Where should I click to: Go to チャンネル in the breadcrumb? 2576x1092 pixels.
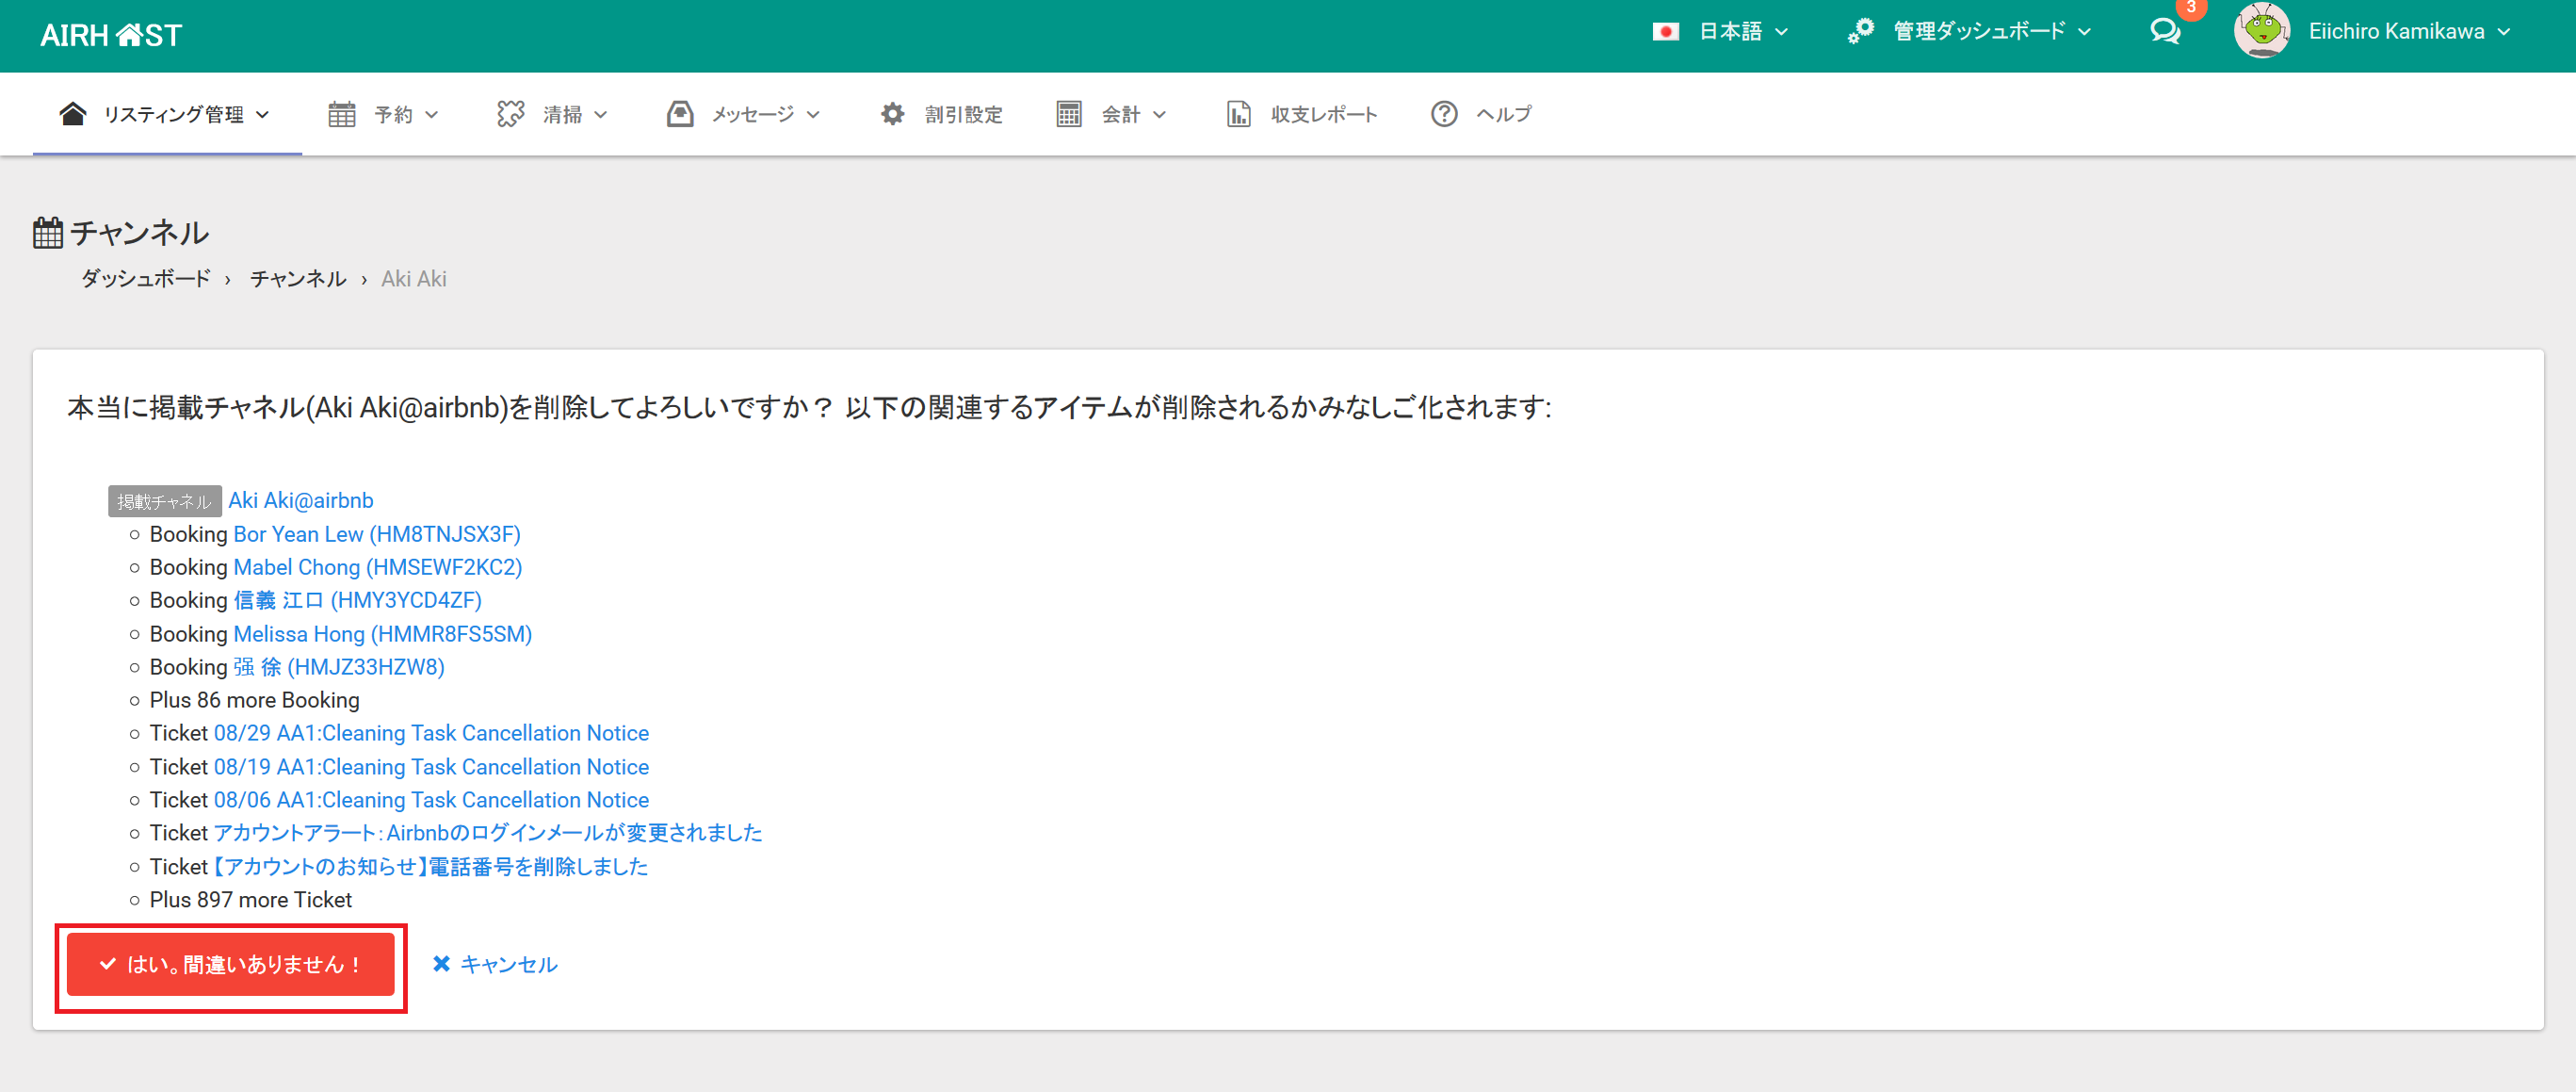tap(298, 279)
